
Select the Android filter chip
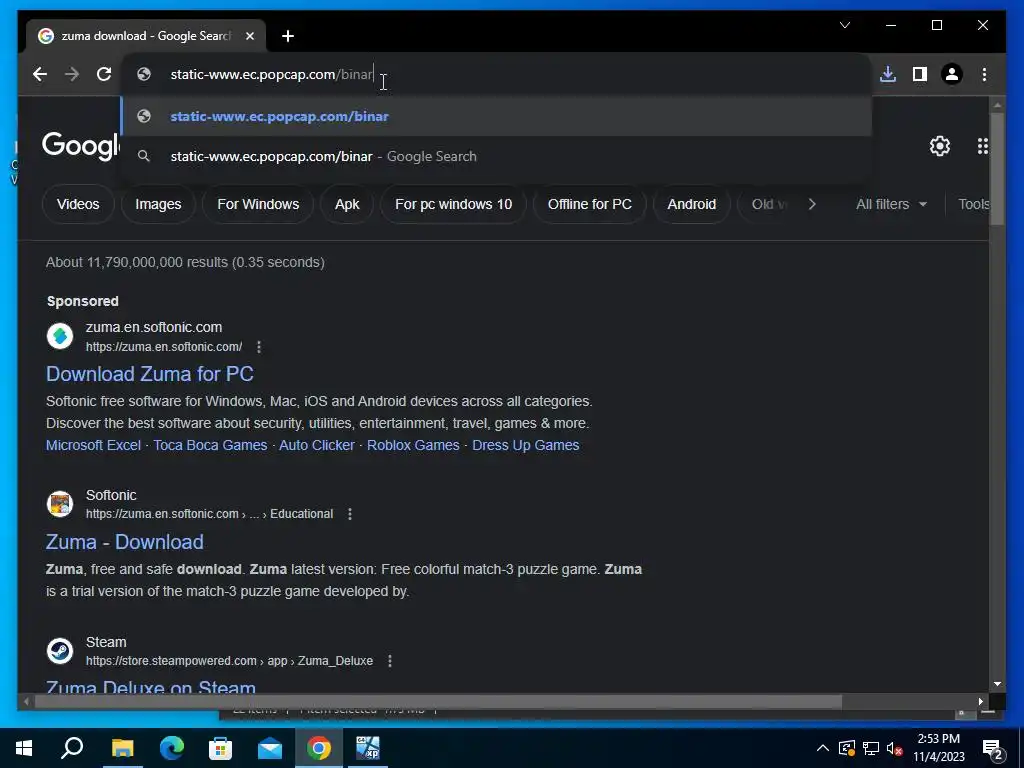coord(692,204)
